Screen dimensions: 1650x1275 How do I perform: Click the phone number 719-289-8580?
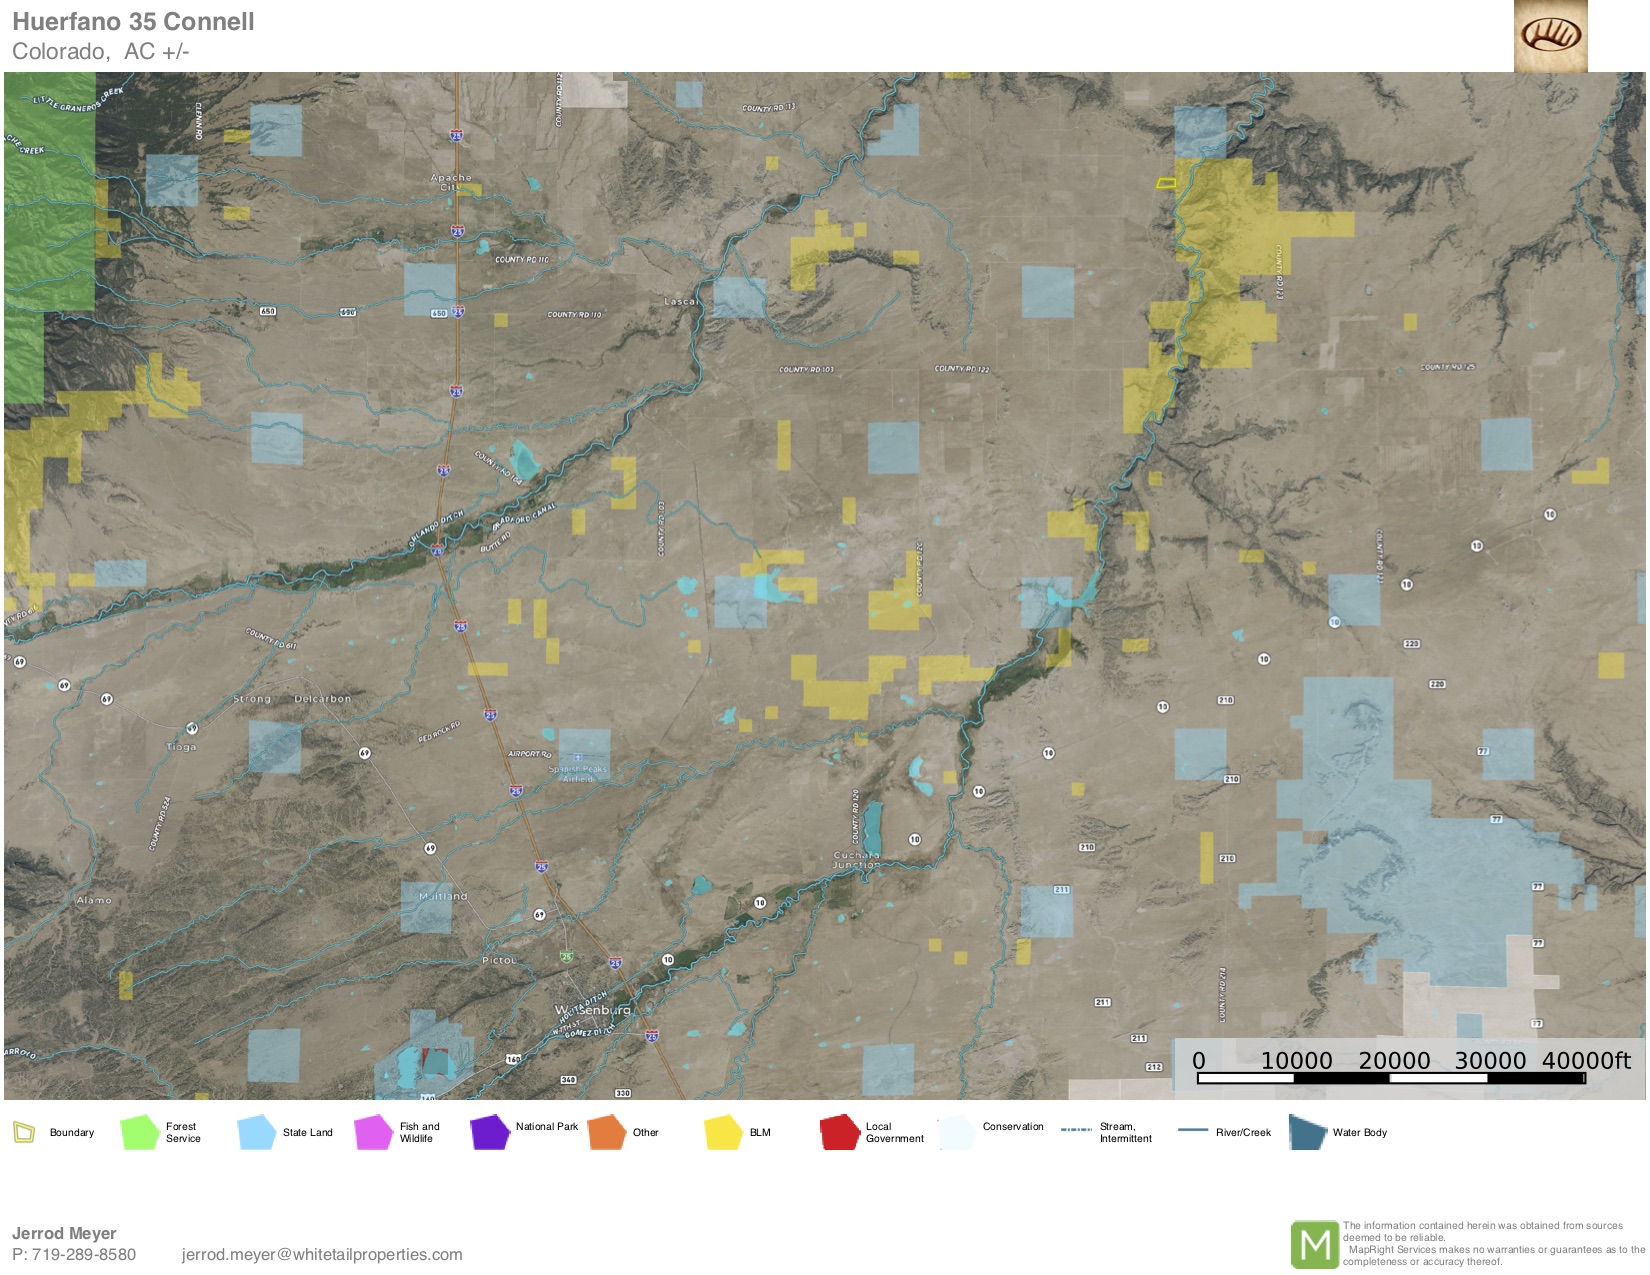pyautogui.click(x=84, y=1254)
